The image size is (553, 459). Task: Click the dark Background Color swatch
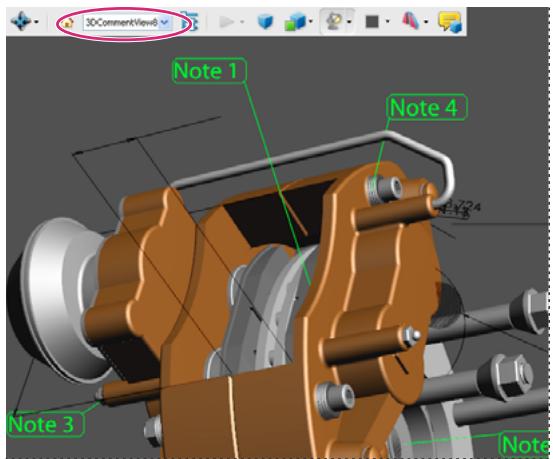372,22
